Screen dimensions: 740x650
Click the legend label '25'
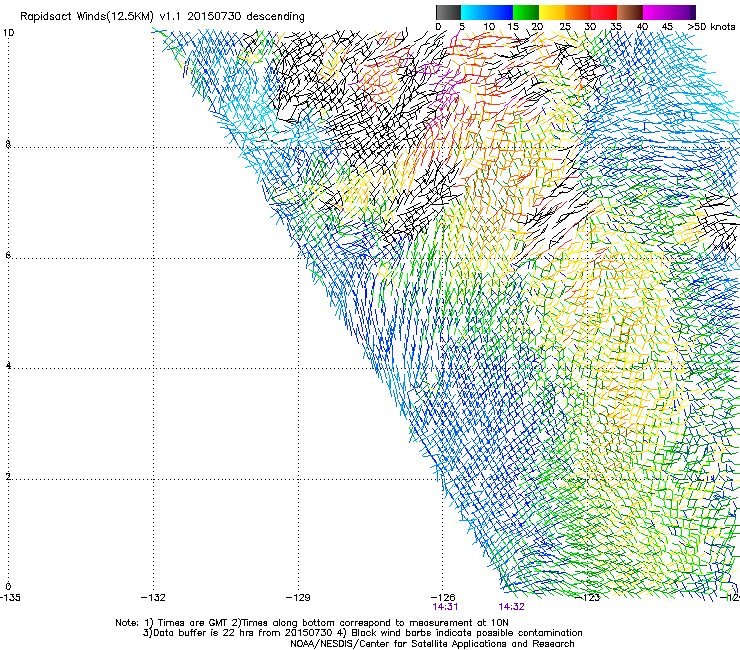pos(565,27)
